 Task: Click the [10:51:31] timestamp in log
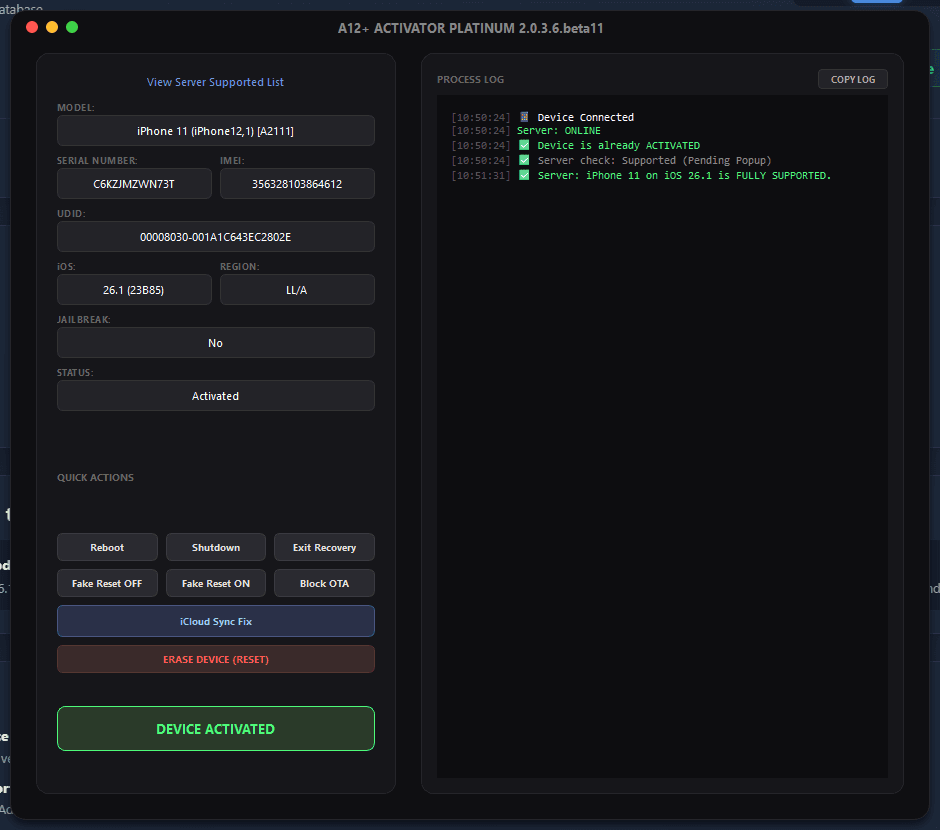pos(481,175)
